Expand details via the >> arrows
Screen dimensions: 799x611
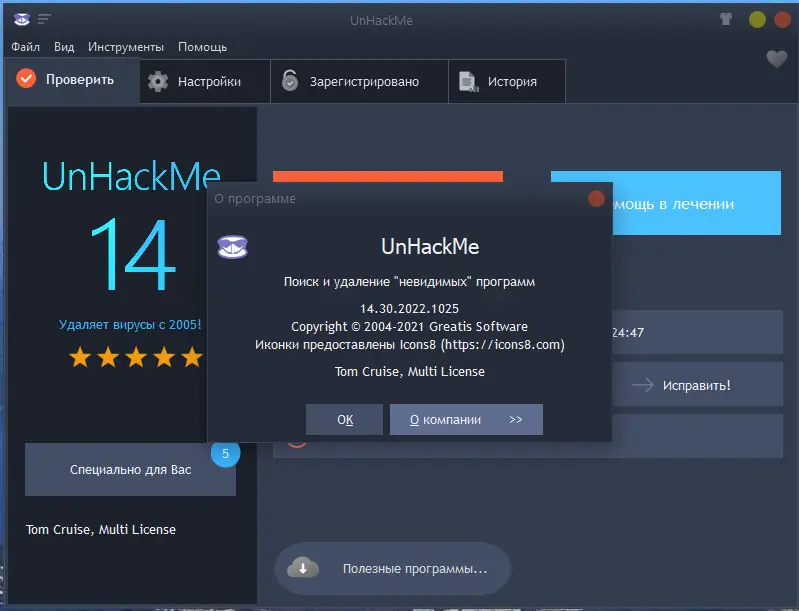(x=516, y=419)
